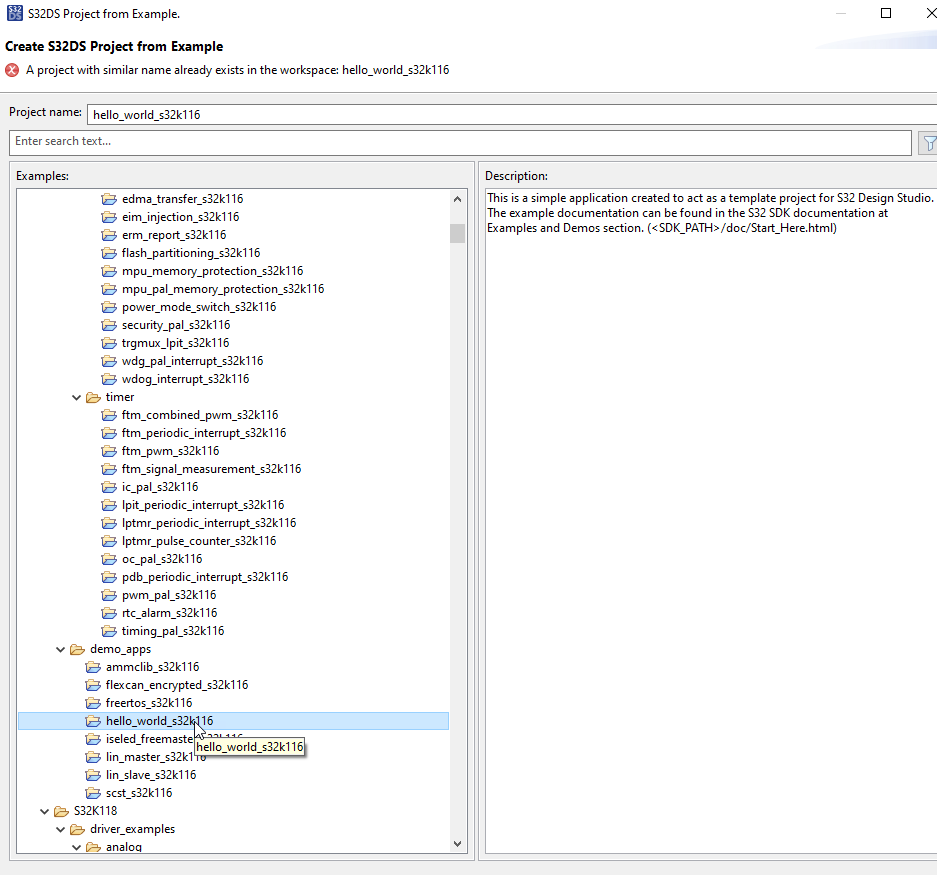Click the folder icon beside hello_world_s32k116
The width and height of the screenshot is (937, 875).
click(x=94, y=720)
